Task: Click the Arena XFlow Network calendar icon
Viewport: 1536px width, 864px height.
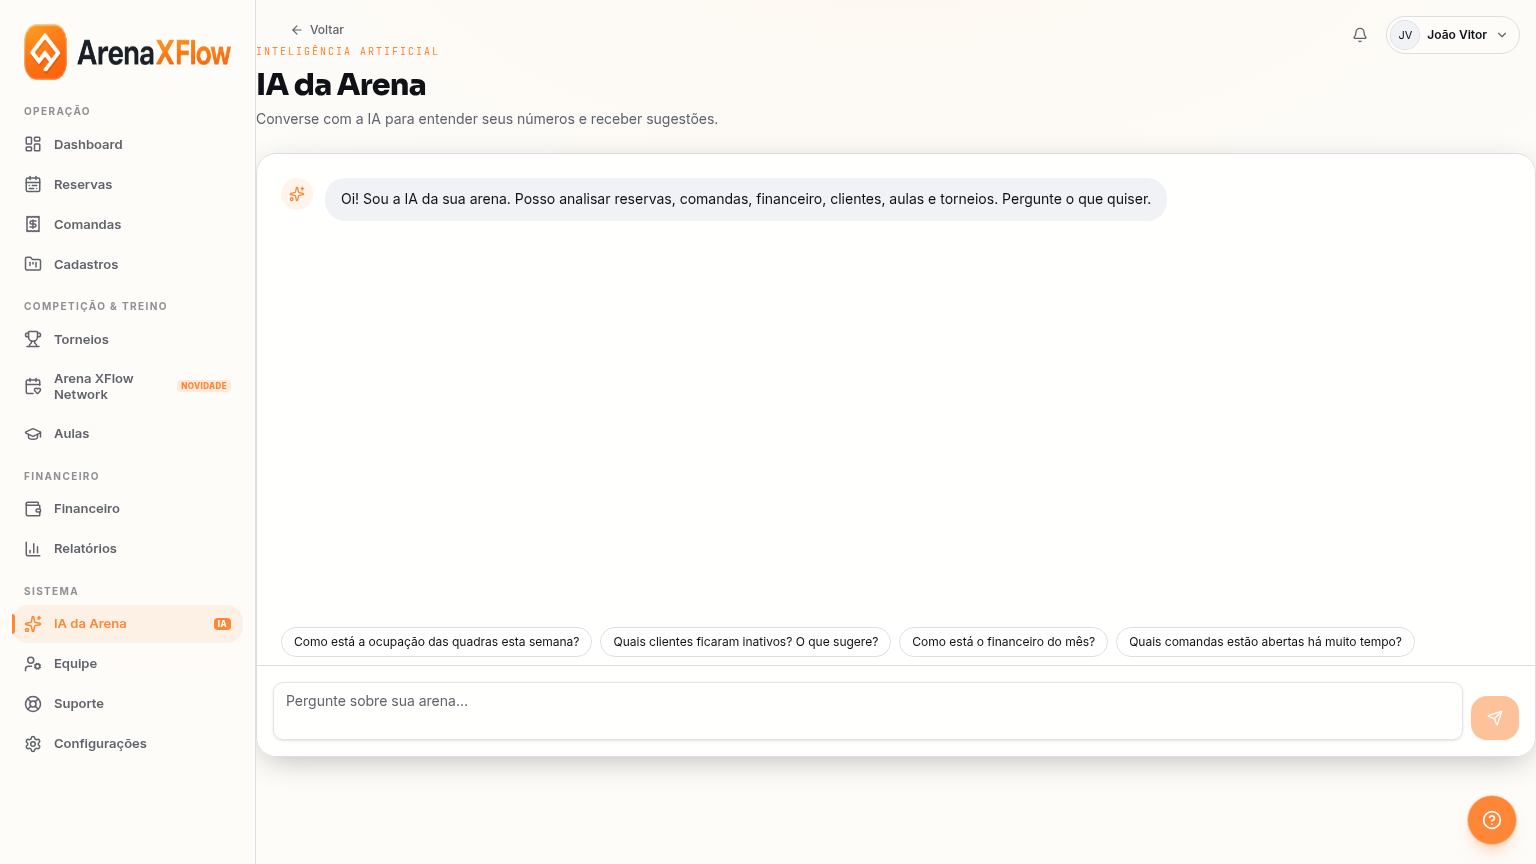Action: pyautogui.click(x=33, y=386)
